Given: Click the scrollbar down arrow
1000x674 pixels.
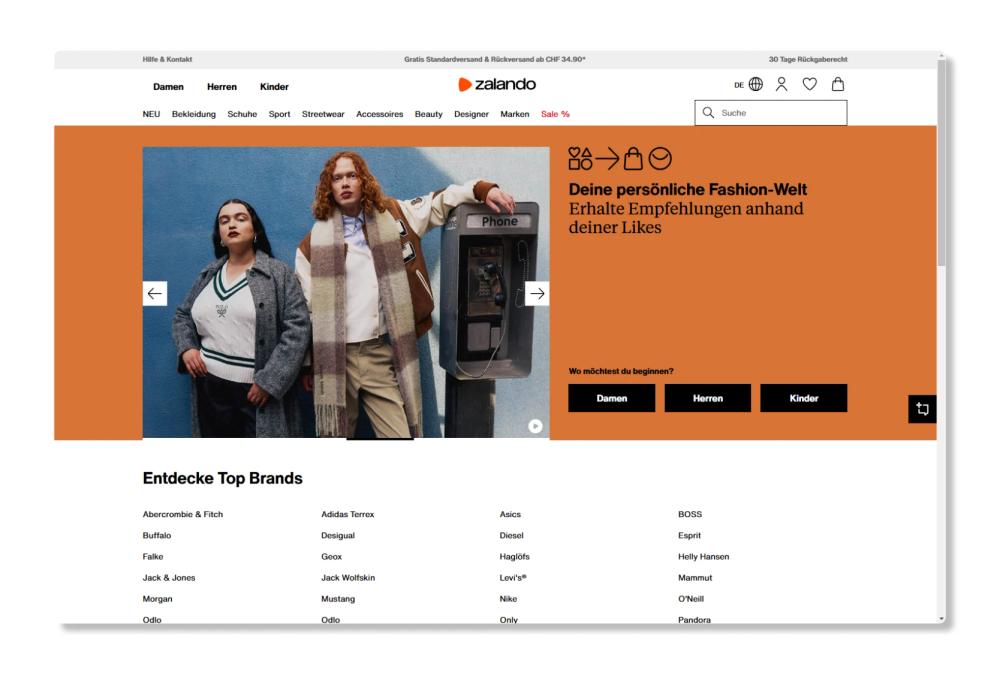Looking at the screenshot, I should pyautogui.click(x=941, y=619).
